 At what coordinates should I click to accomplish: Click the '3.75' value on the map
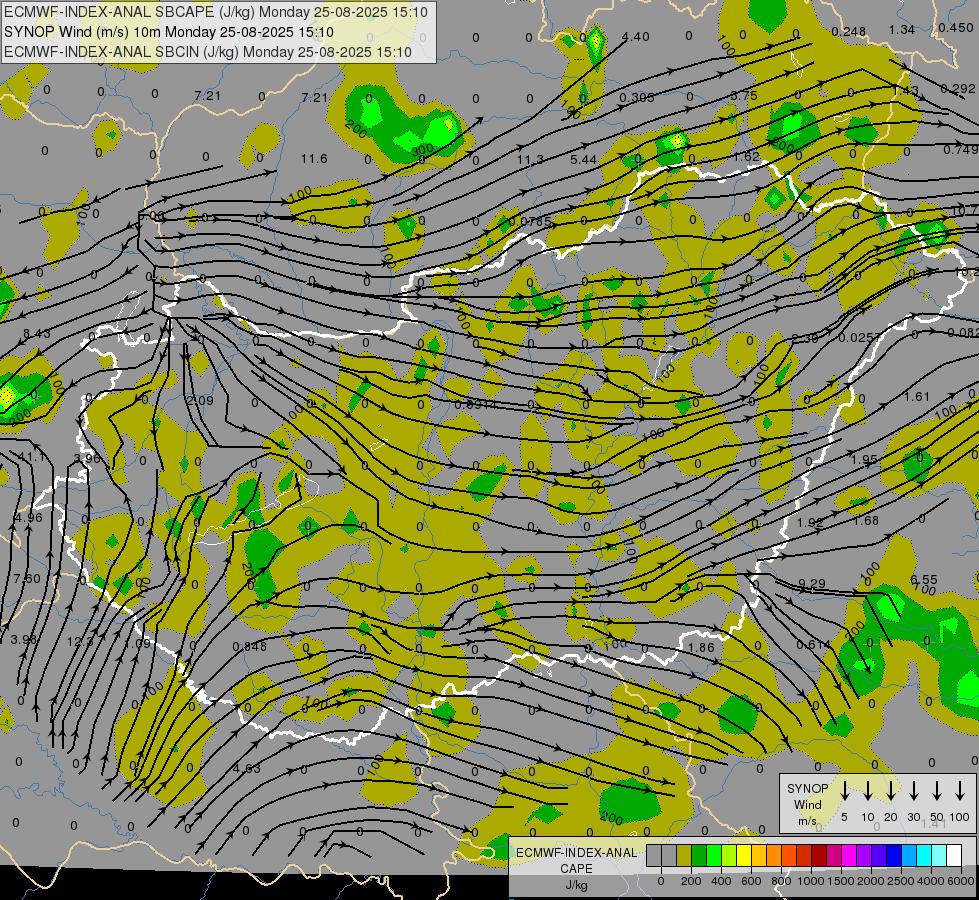[x=744, y=96]
